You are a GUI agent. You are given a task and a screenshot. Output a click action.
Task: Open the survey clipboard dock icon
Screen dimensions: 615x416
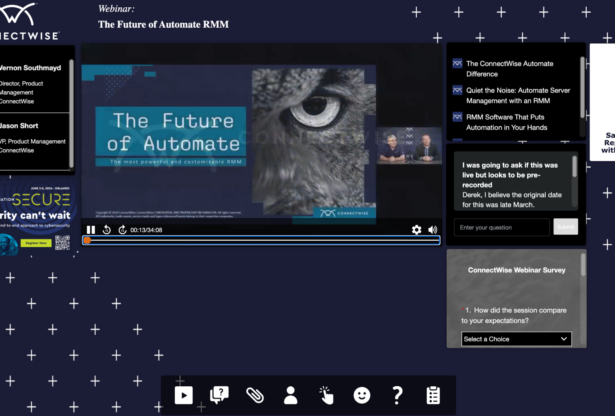click(433, 395)
